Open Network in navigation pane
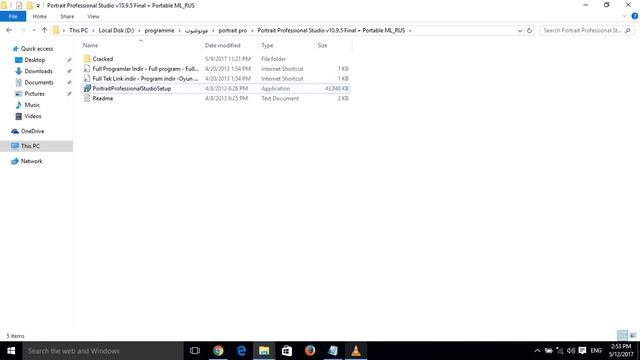 31,161
